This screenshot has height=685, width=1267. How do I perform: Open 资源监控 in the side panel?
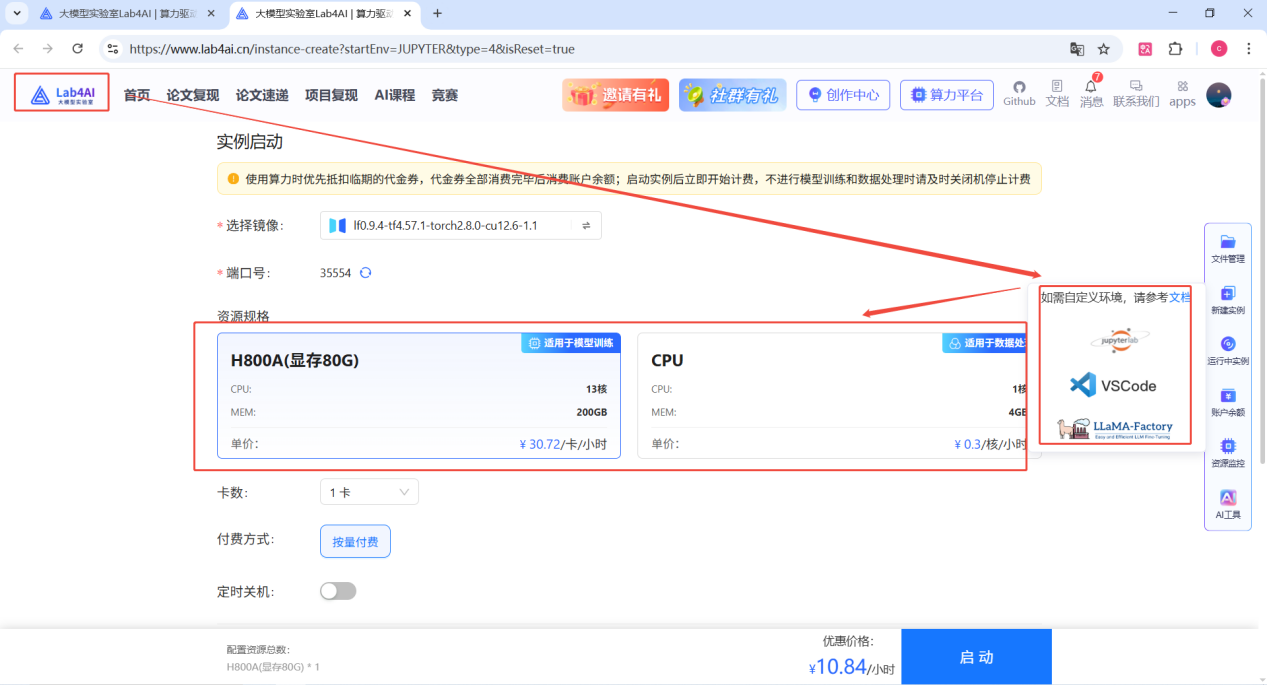(x=1228, y=453)
